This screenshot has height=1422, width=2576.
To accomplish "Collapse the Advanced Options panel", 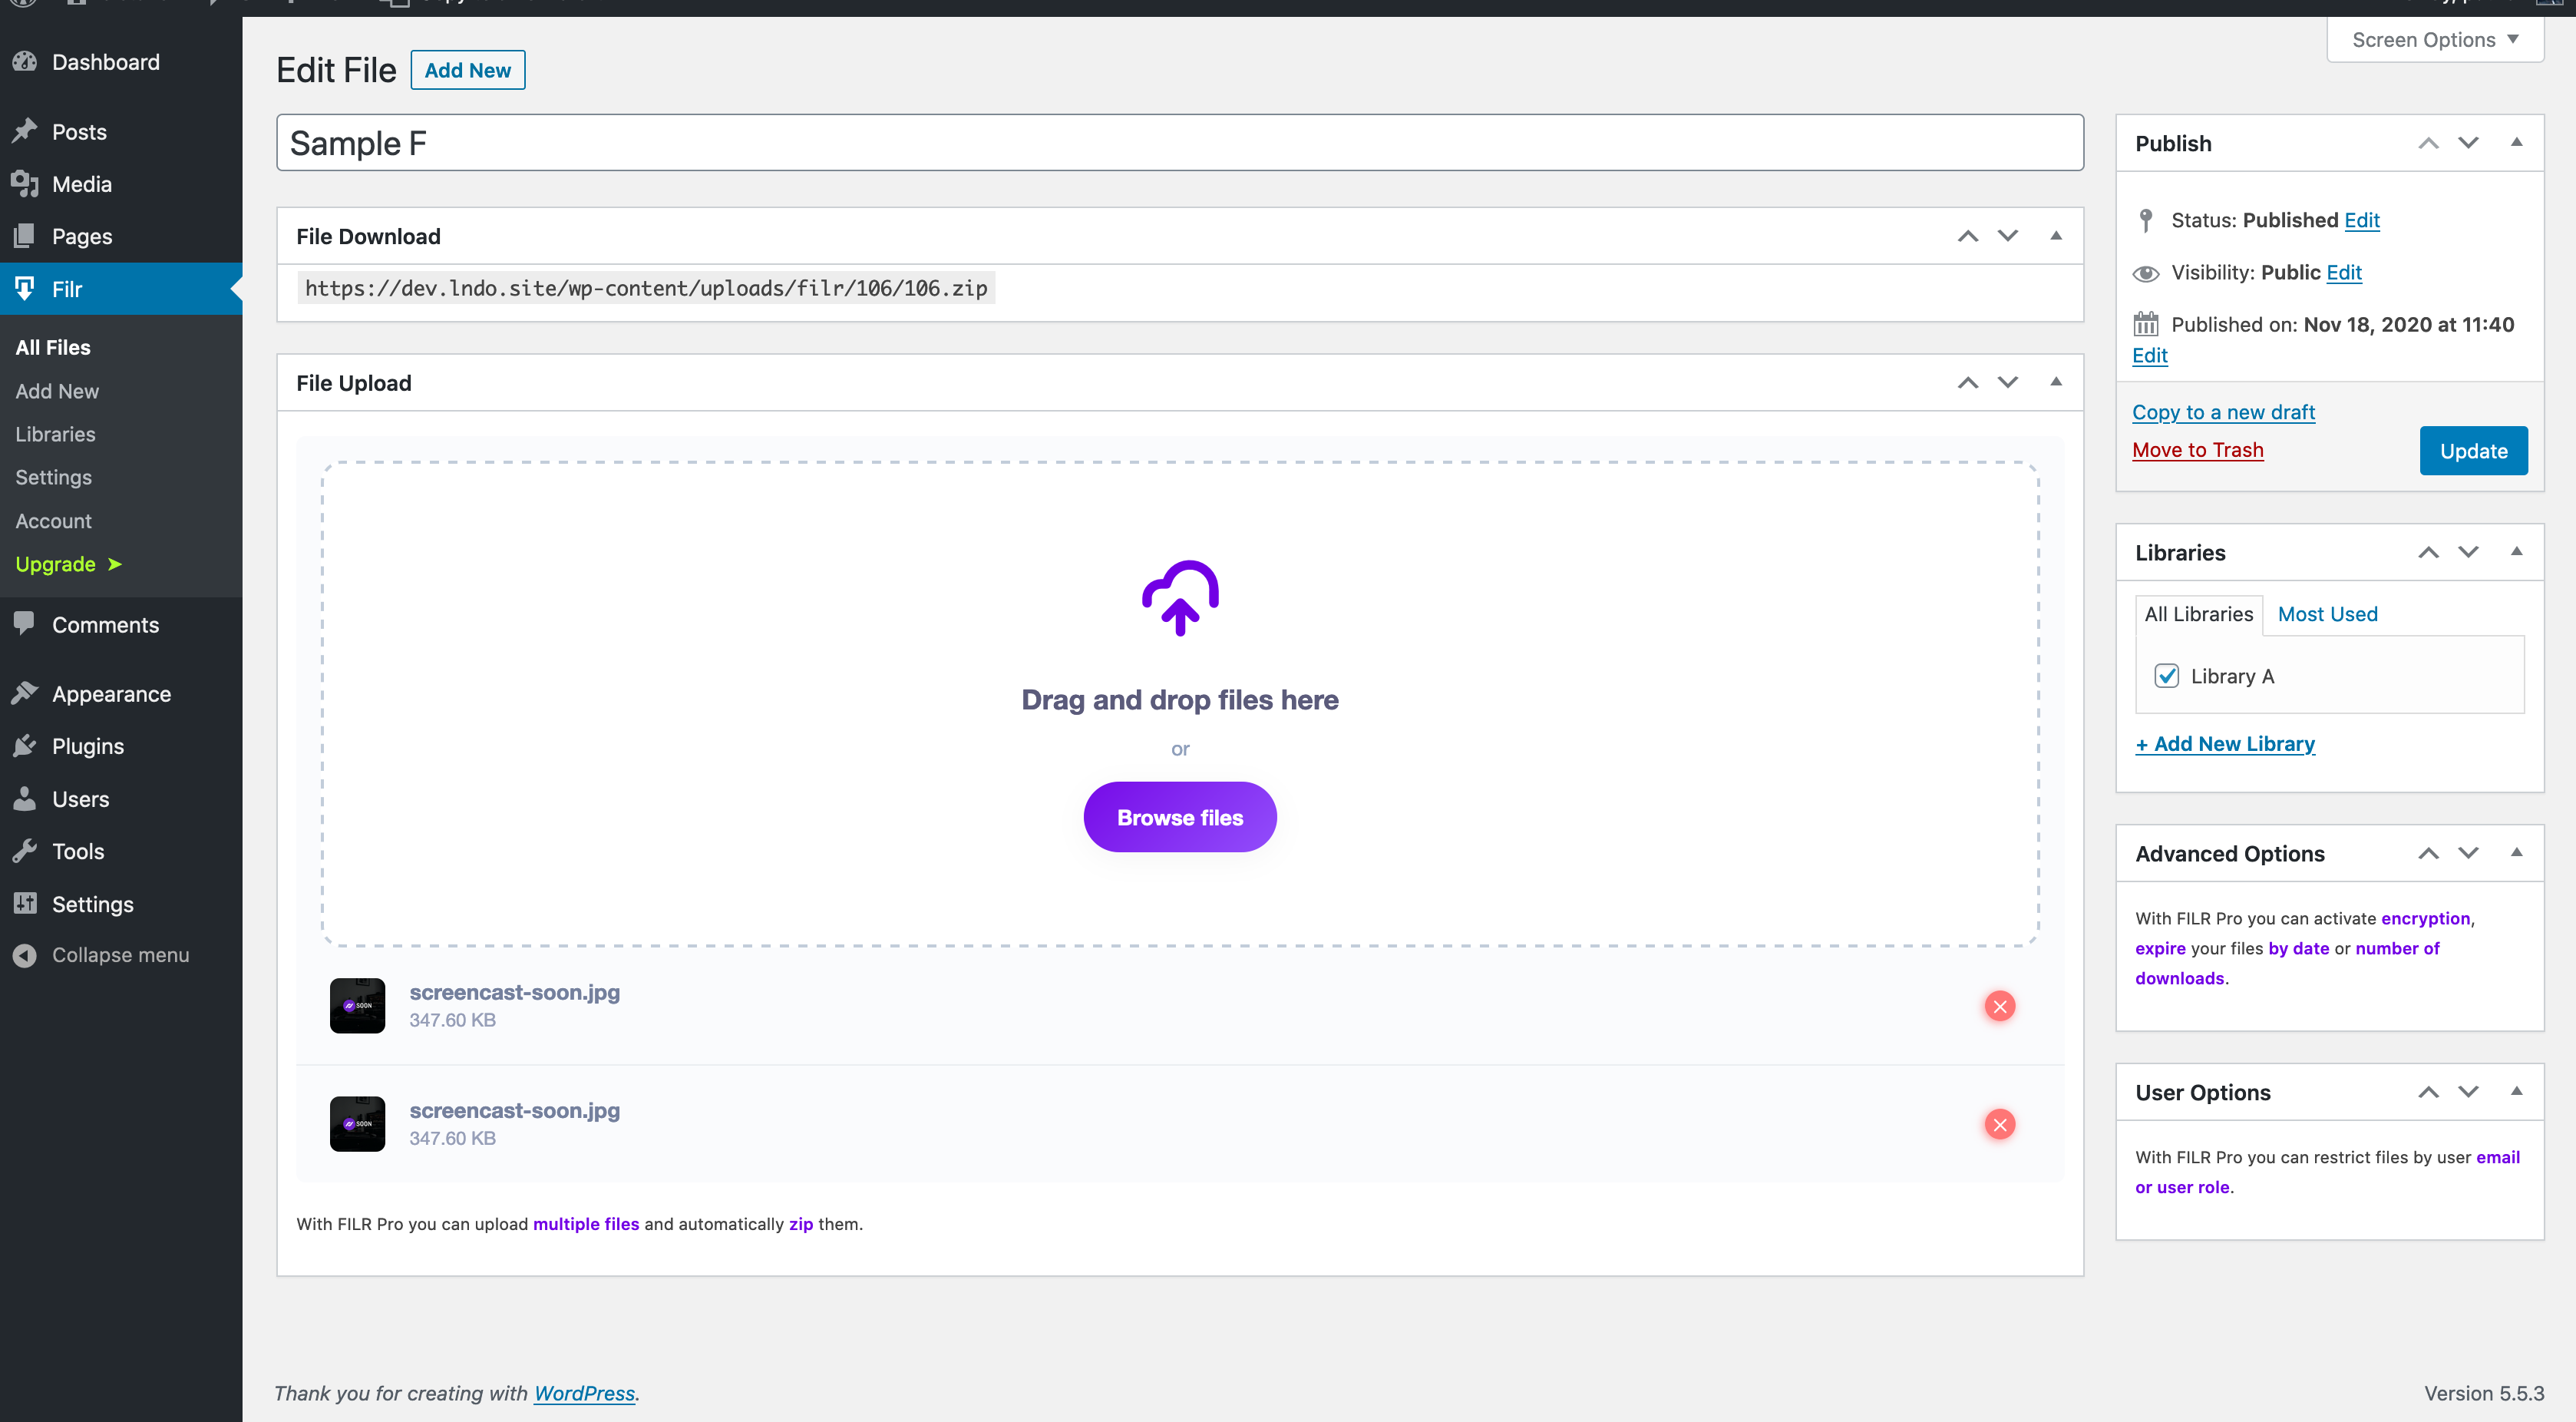I will 2517,853.
